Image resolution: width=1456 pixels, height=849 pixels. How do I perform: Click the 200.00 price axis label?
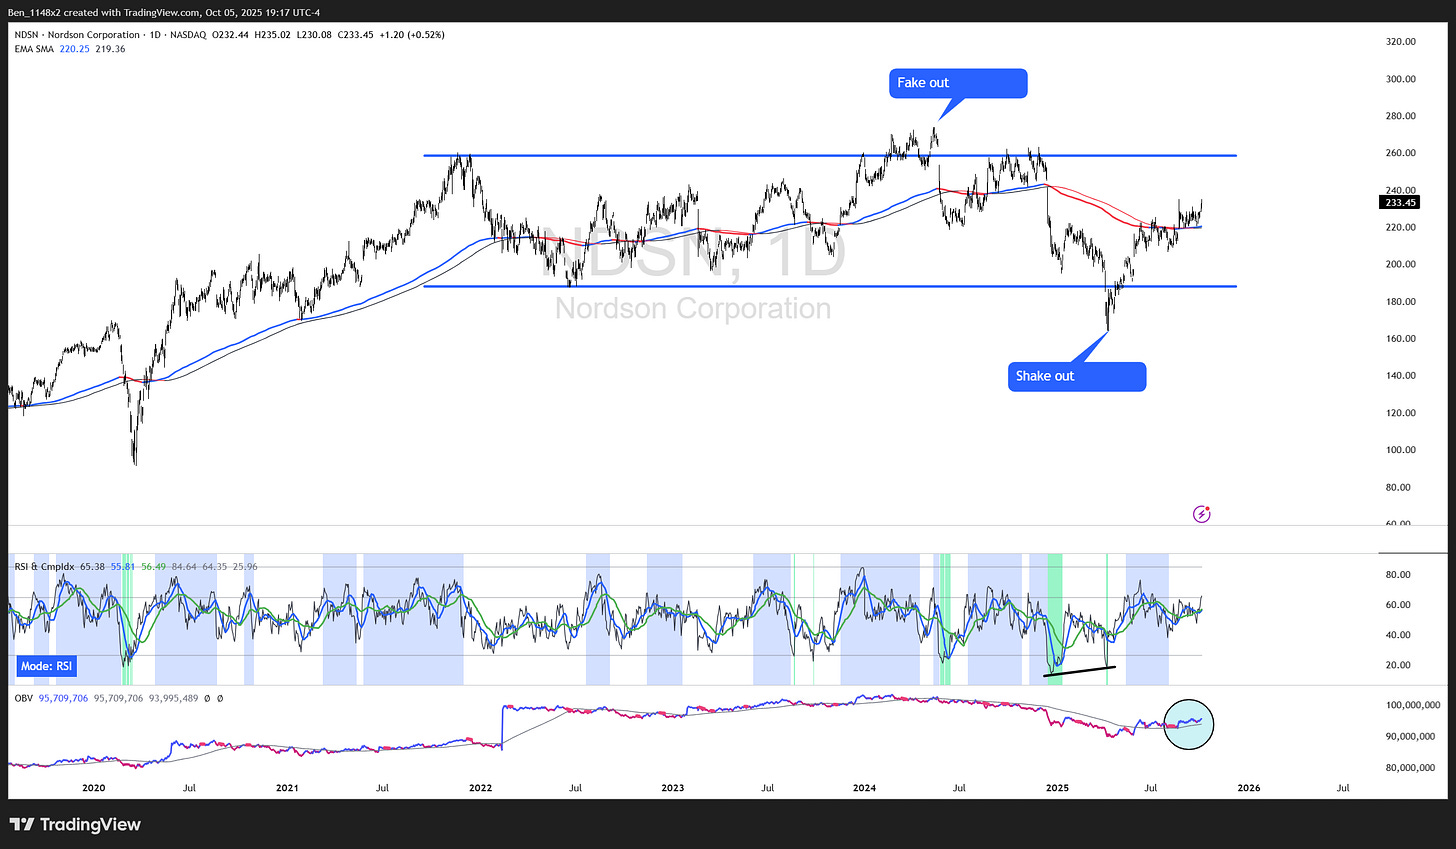click(x=1401, y=264)
